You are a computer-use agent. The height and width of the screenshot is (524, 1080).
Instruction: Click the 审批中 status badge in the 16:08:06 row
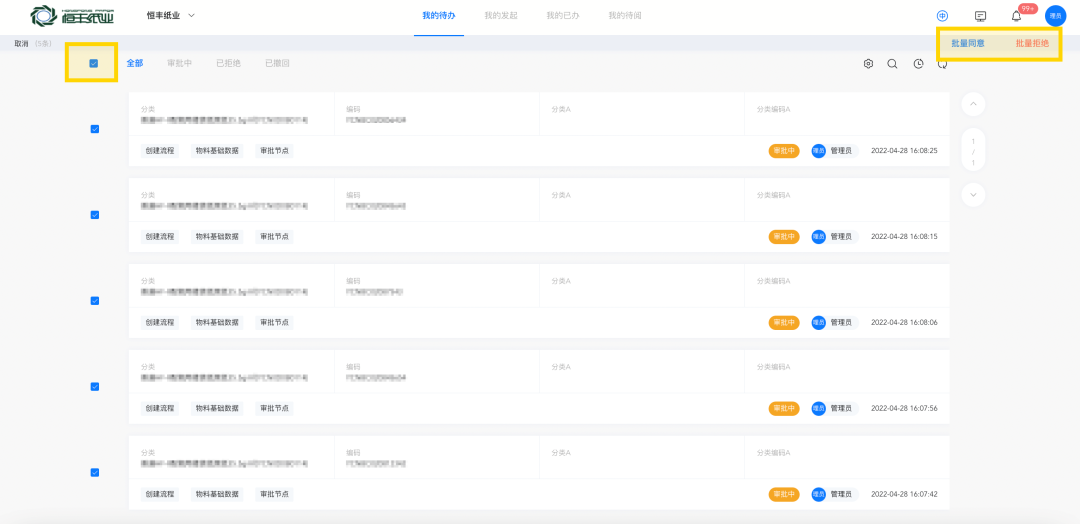coord(784,322)
